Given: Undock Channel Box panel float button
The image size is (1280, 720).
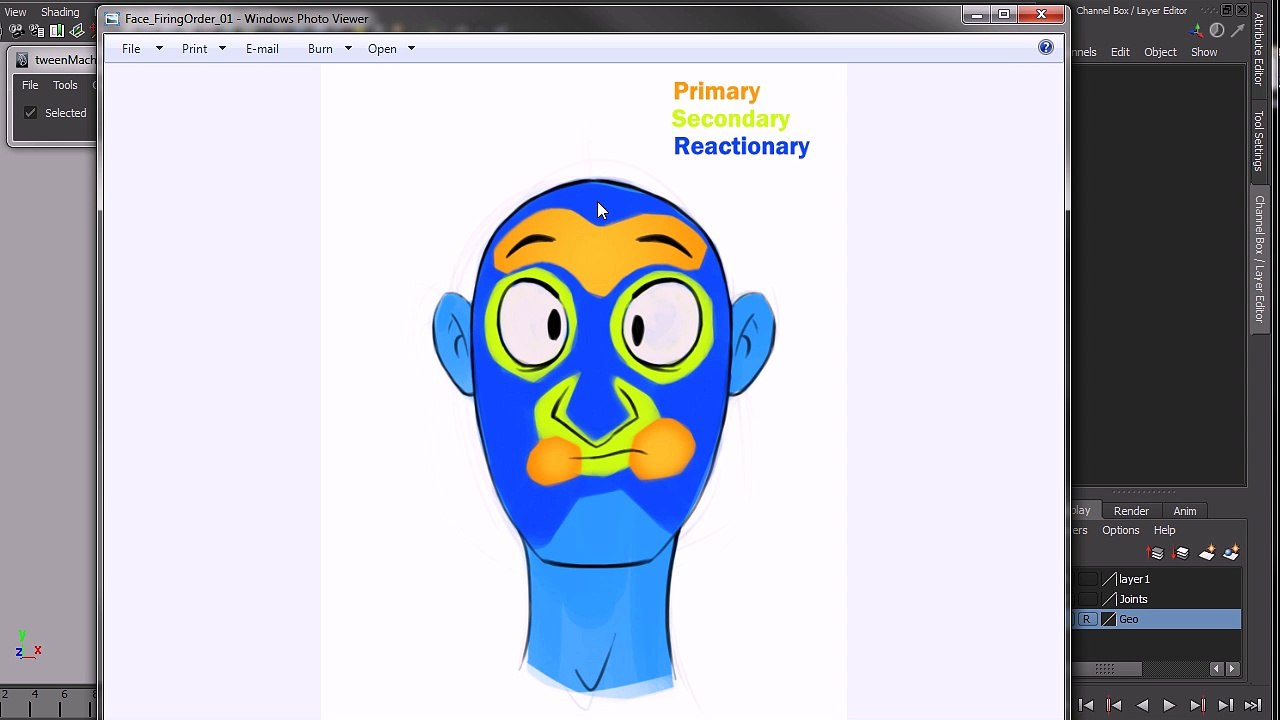Looking at the screenshot, I should (x=1227, y=10).
